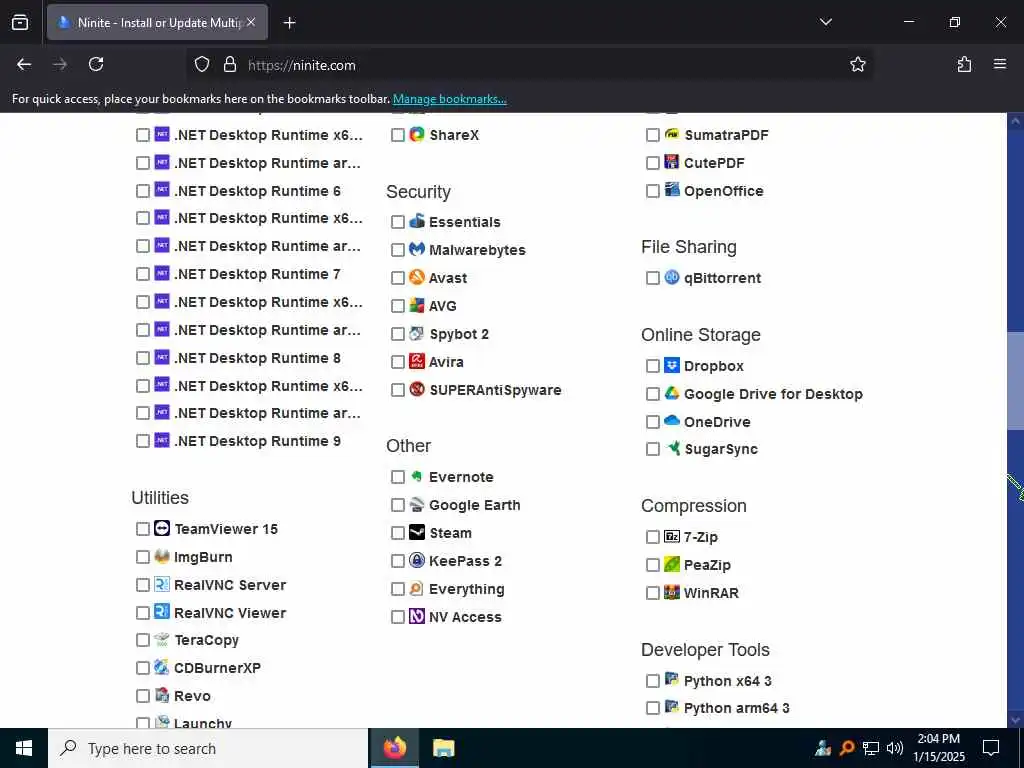Screen dimensions: 1024x768
Task: Click the Revo label
Action: click(192, 696)
